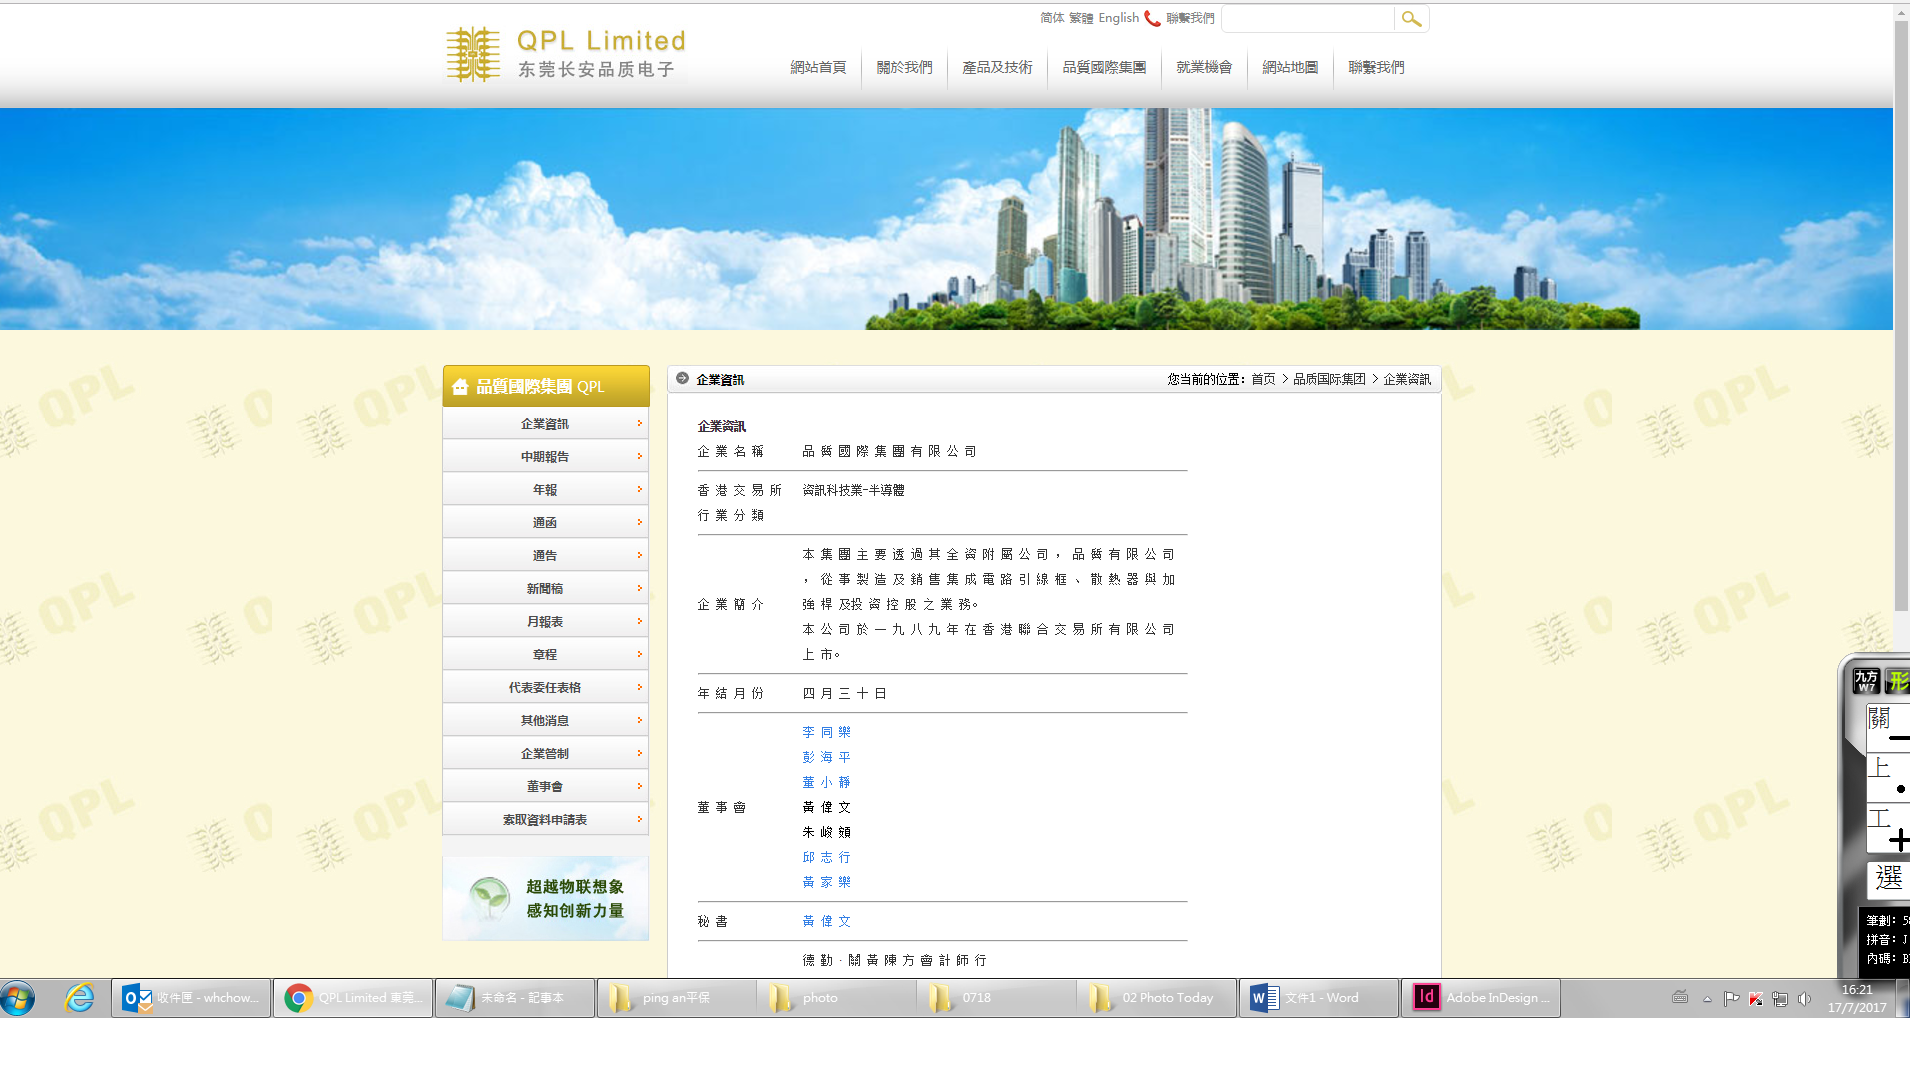Screen dimensions: 1920x1080
Task: Open Adobe InDesign from the taskbar
Action: pos(1480,997)
